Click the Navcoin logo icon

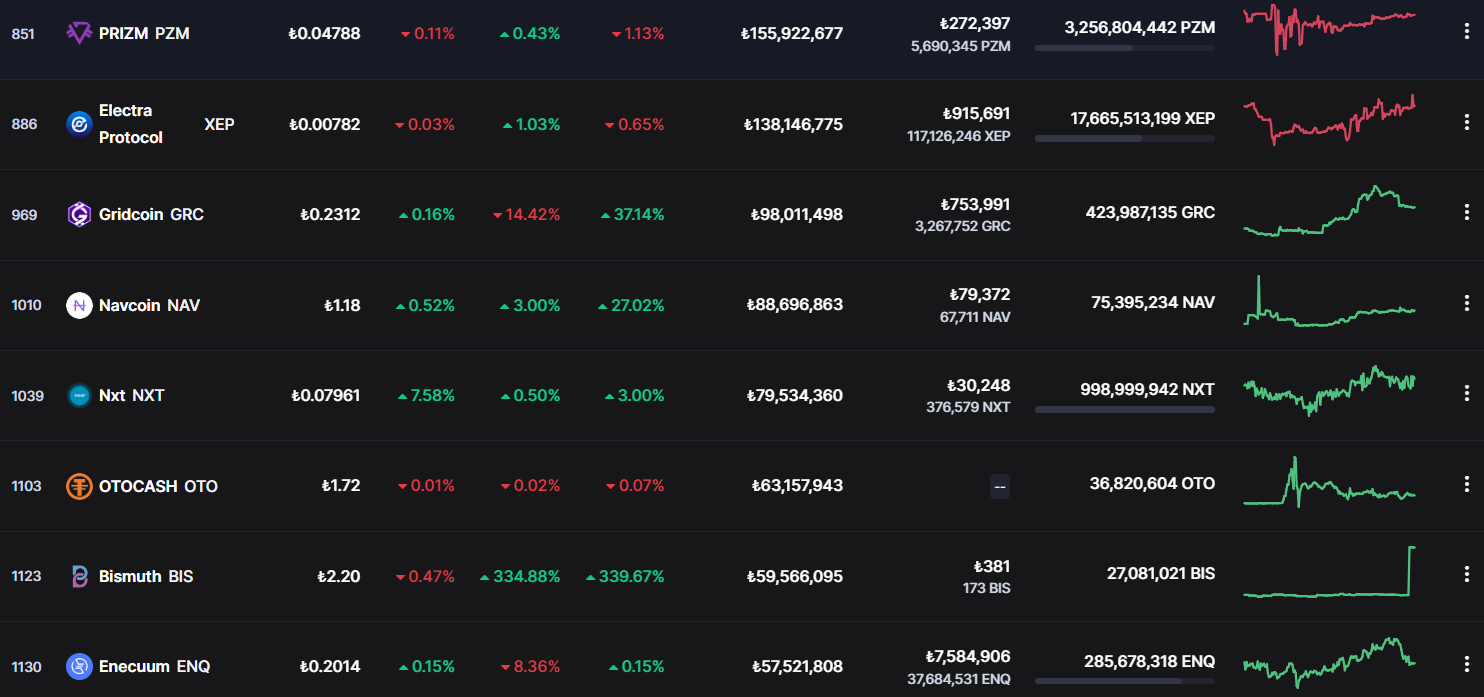coord(79,305)
